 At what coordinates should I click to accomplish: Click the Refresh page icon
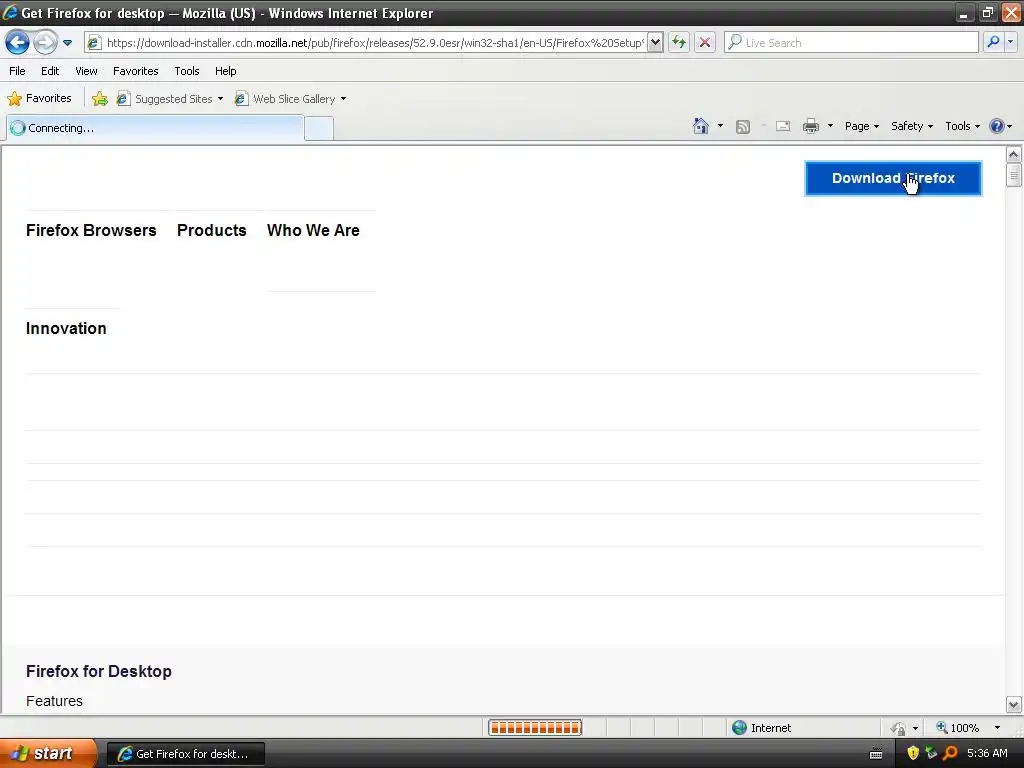click(x=679, y=43)
